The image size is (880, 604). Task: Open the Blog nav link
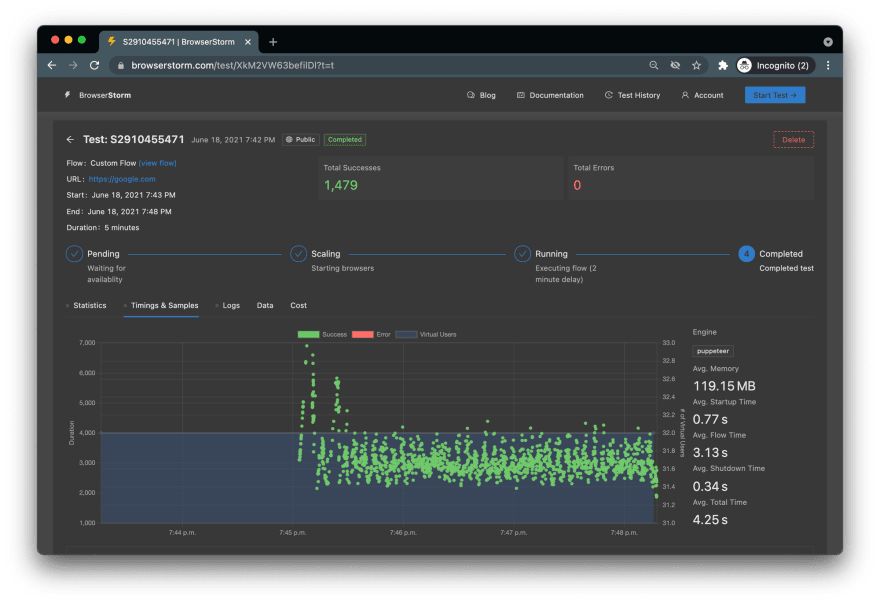(x=482, y=95)
